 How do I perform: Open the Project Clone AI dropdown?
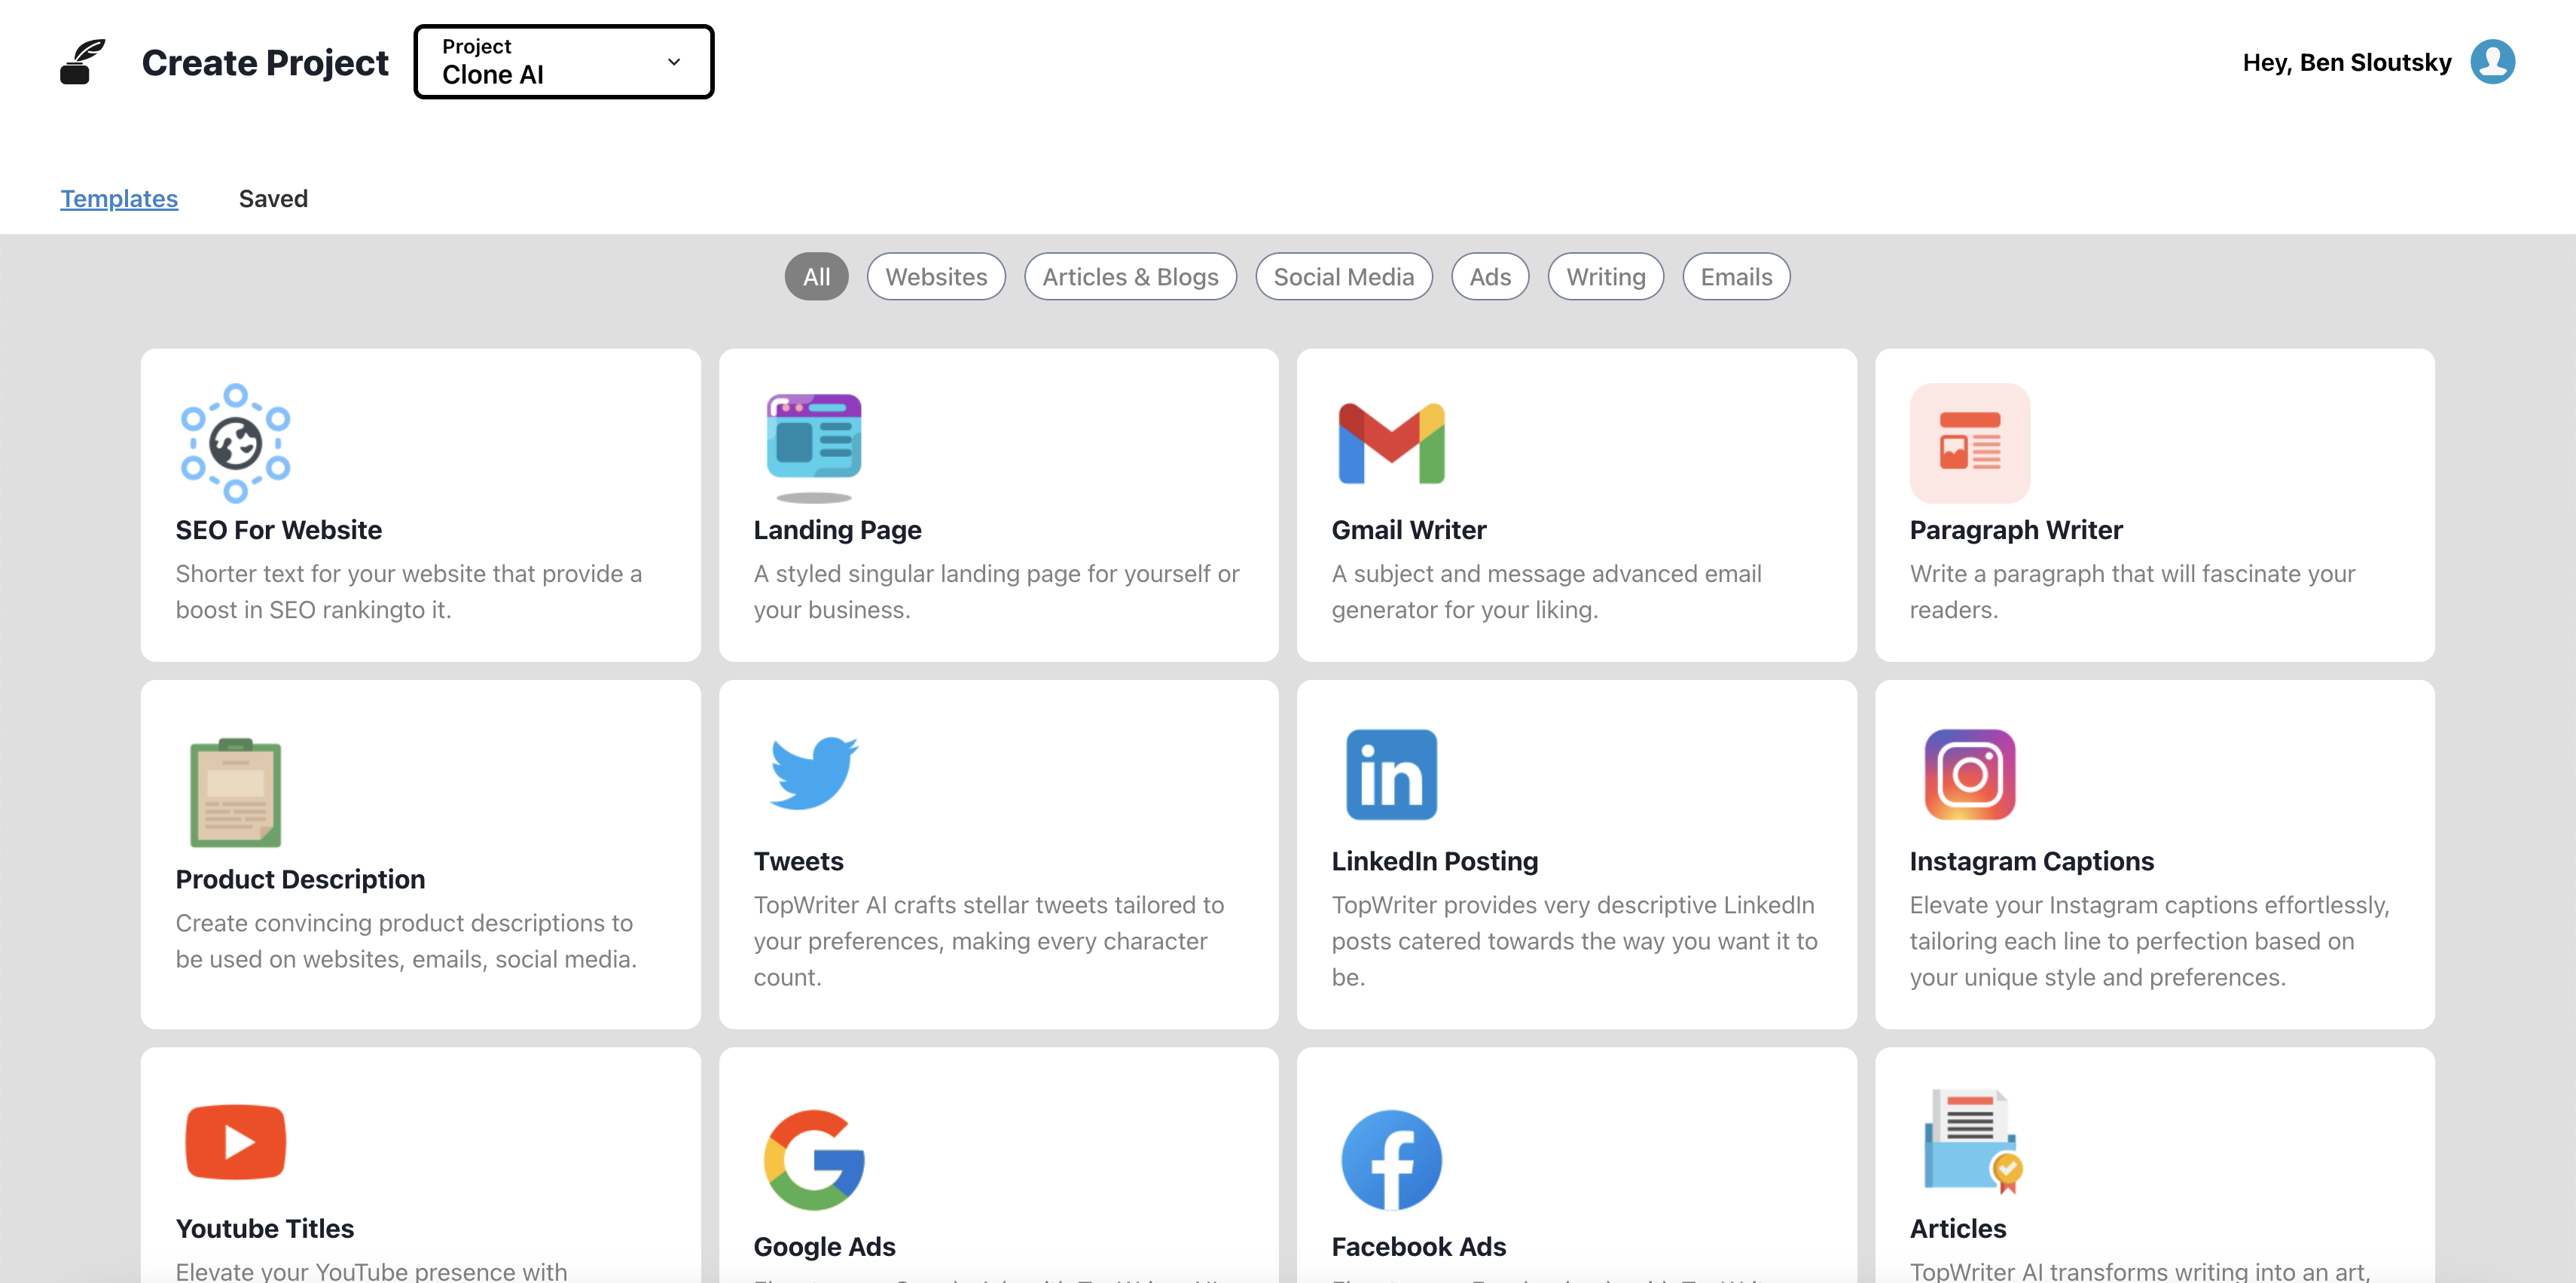(x=563, y=62)
